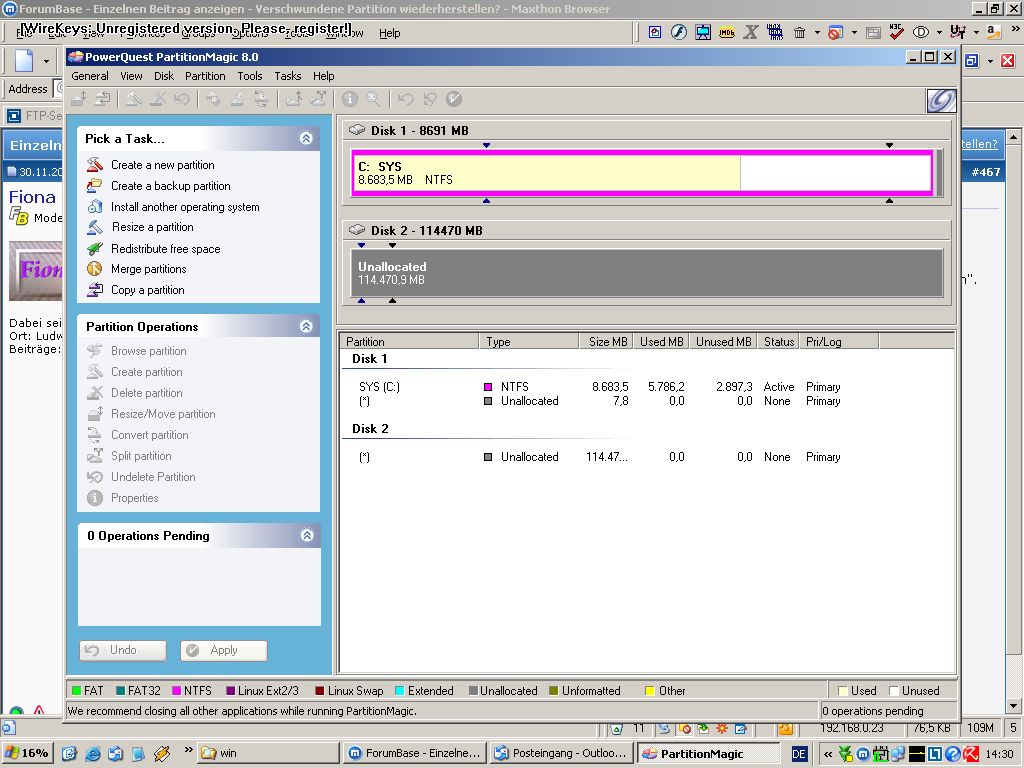Click the Disk 2 drive icon
The width and height of the screenshot is (1024, 768).
click(357, 230)
